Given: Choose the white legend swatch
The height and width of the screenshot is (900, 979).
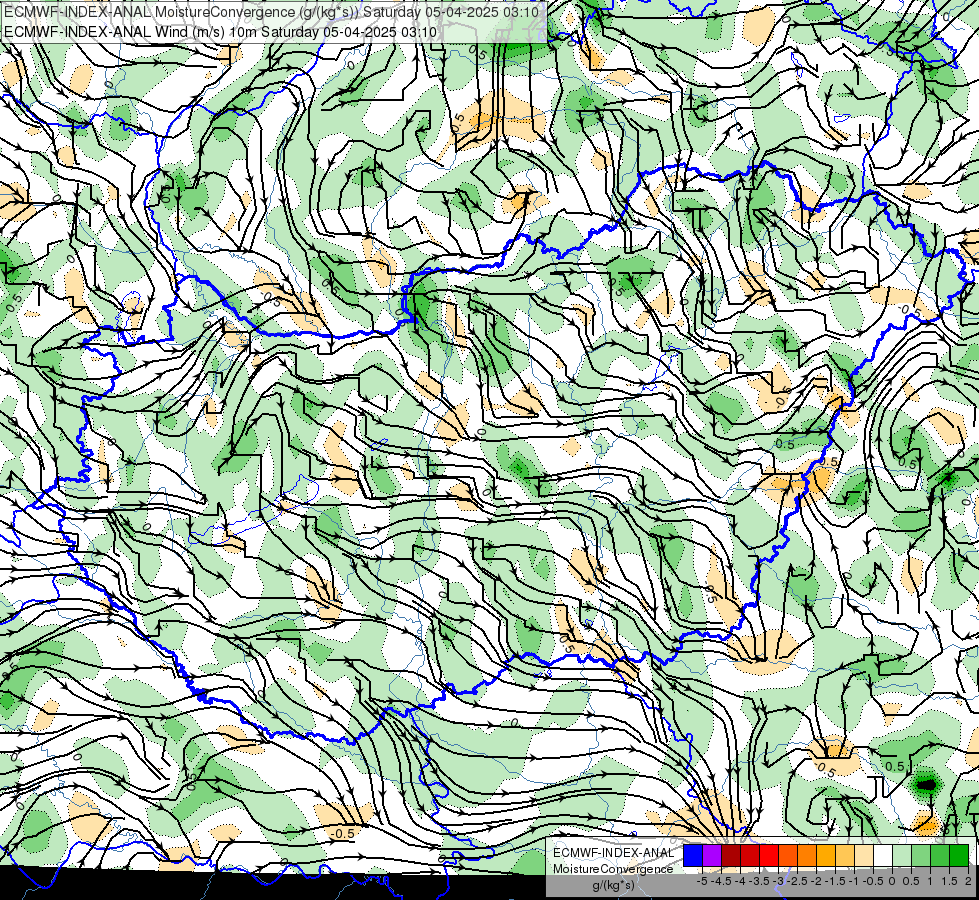Looking at the screenshot, I should (883, 855).
